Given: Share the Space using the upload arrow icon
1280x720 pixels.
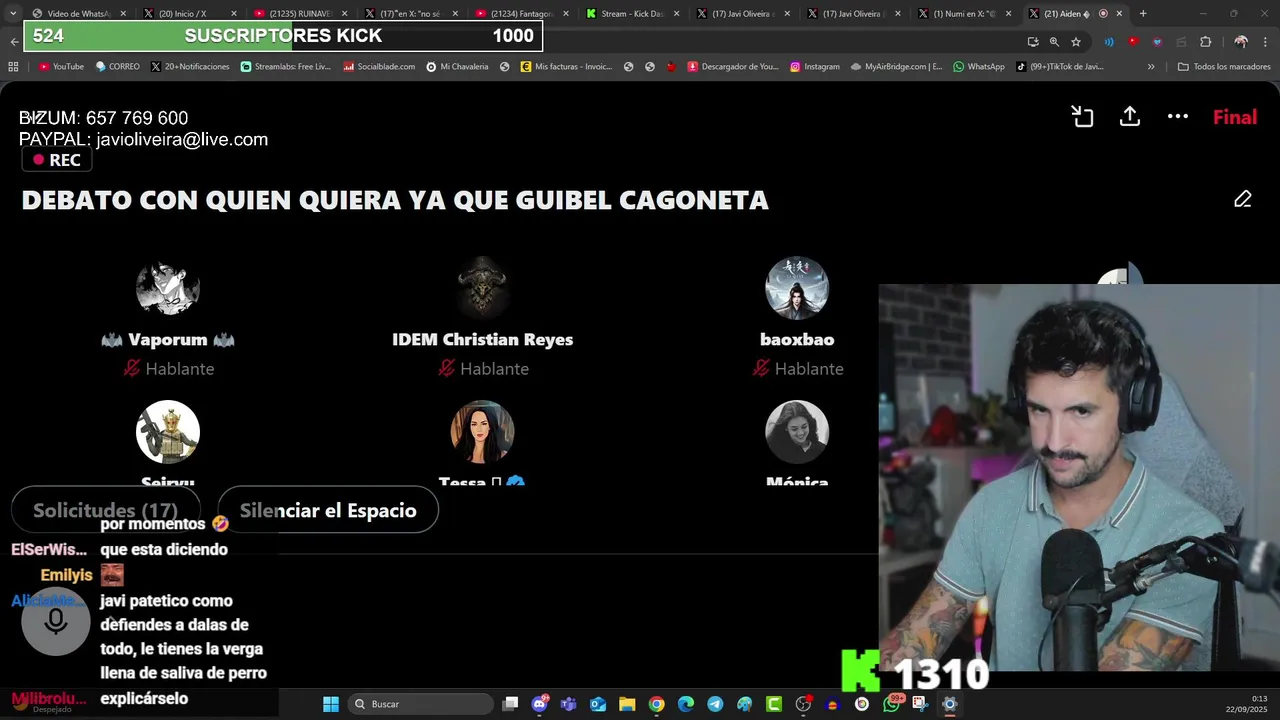Looking at the screenshot, I should point(1130,117).
